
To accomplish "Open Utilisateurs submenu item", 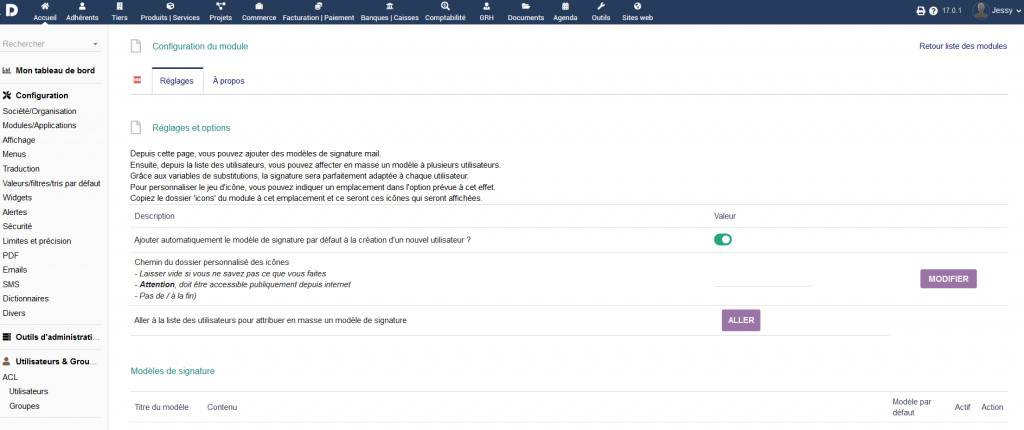I will click(29, 391).
